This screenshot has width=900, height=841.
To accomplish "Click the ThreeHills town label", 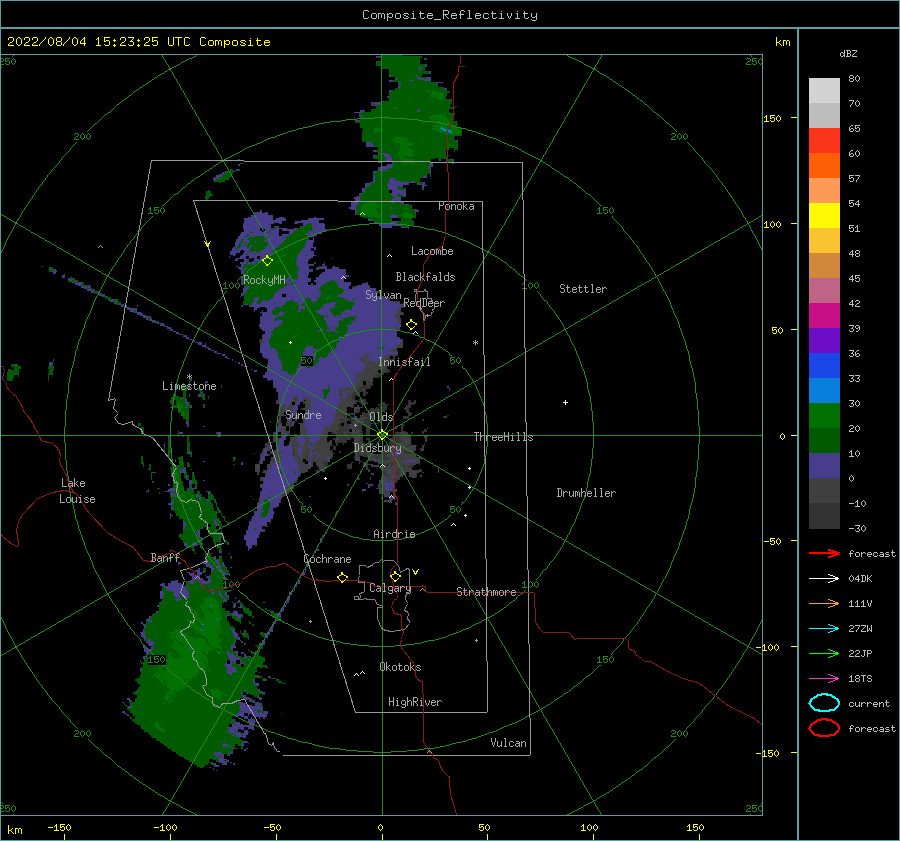I will pyautogui.click(x=503, y=437).
